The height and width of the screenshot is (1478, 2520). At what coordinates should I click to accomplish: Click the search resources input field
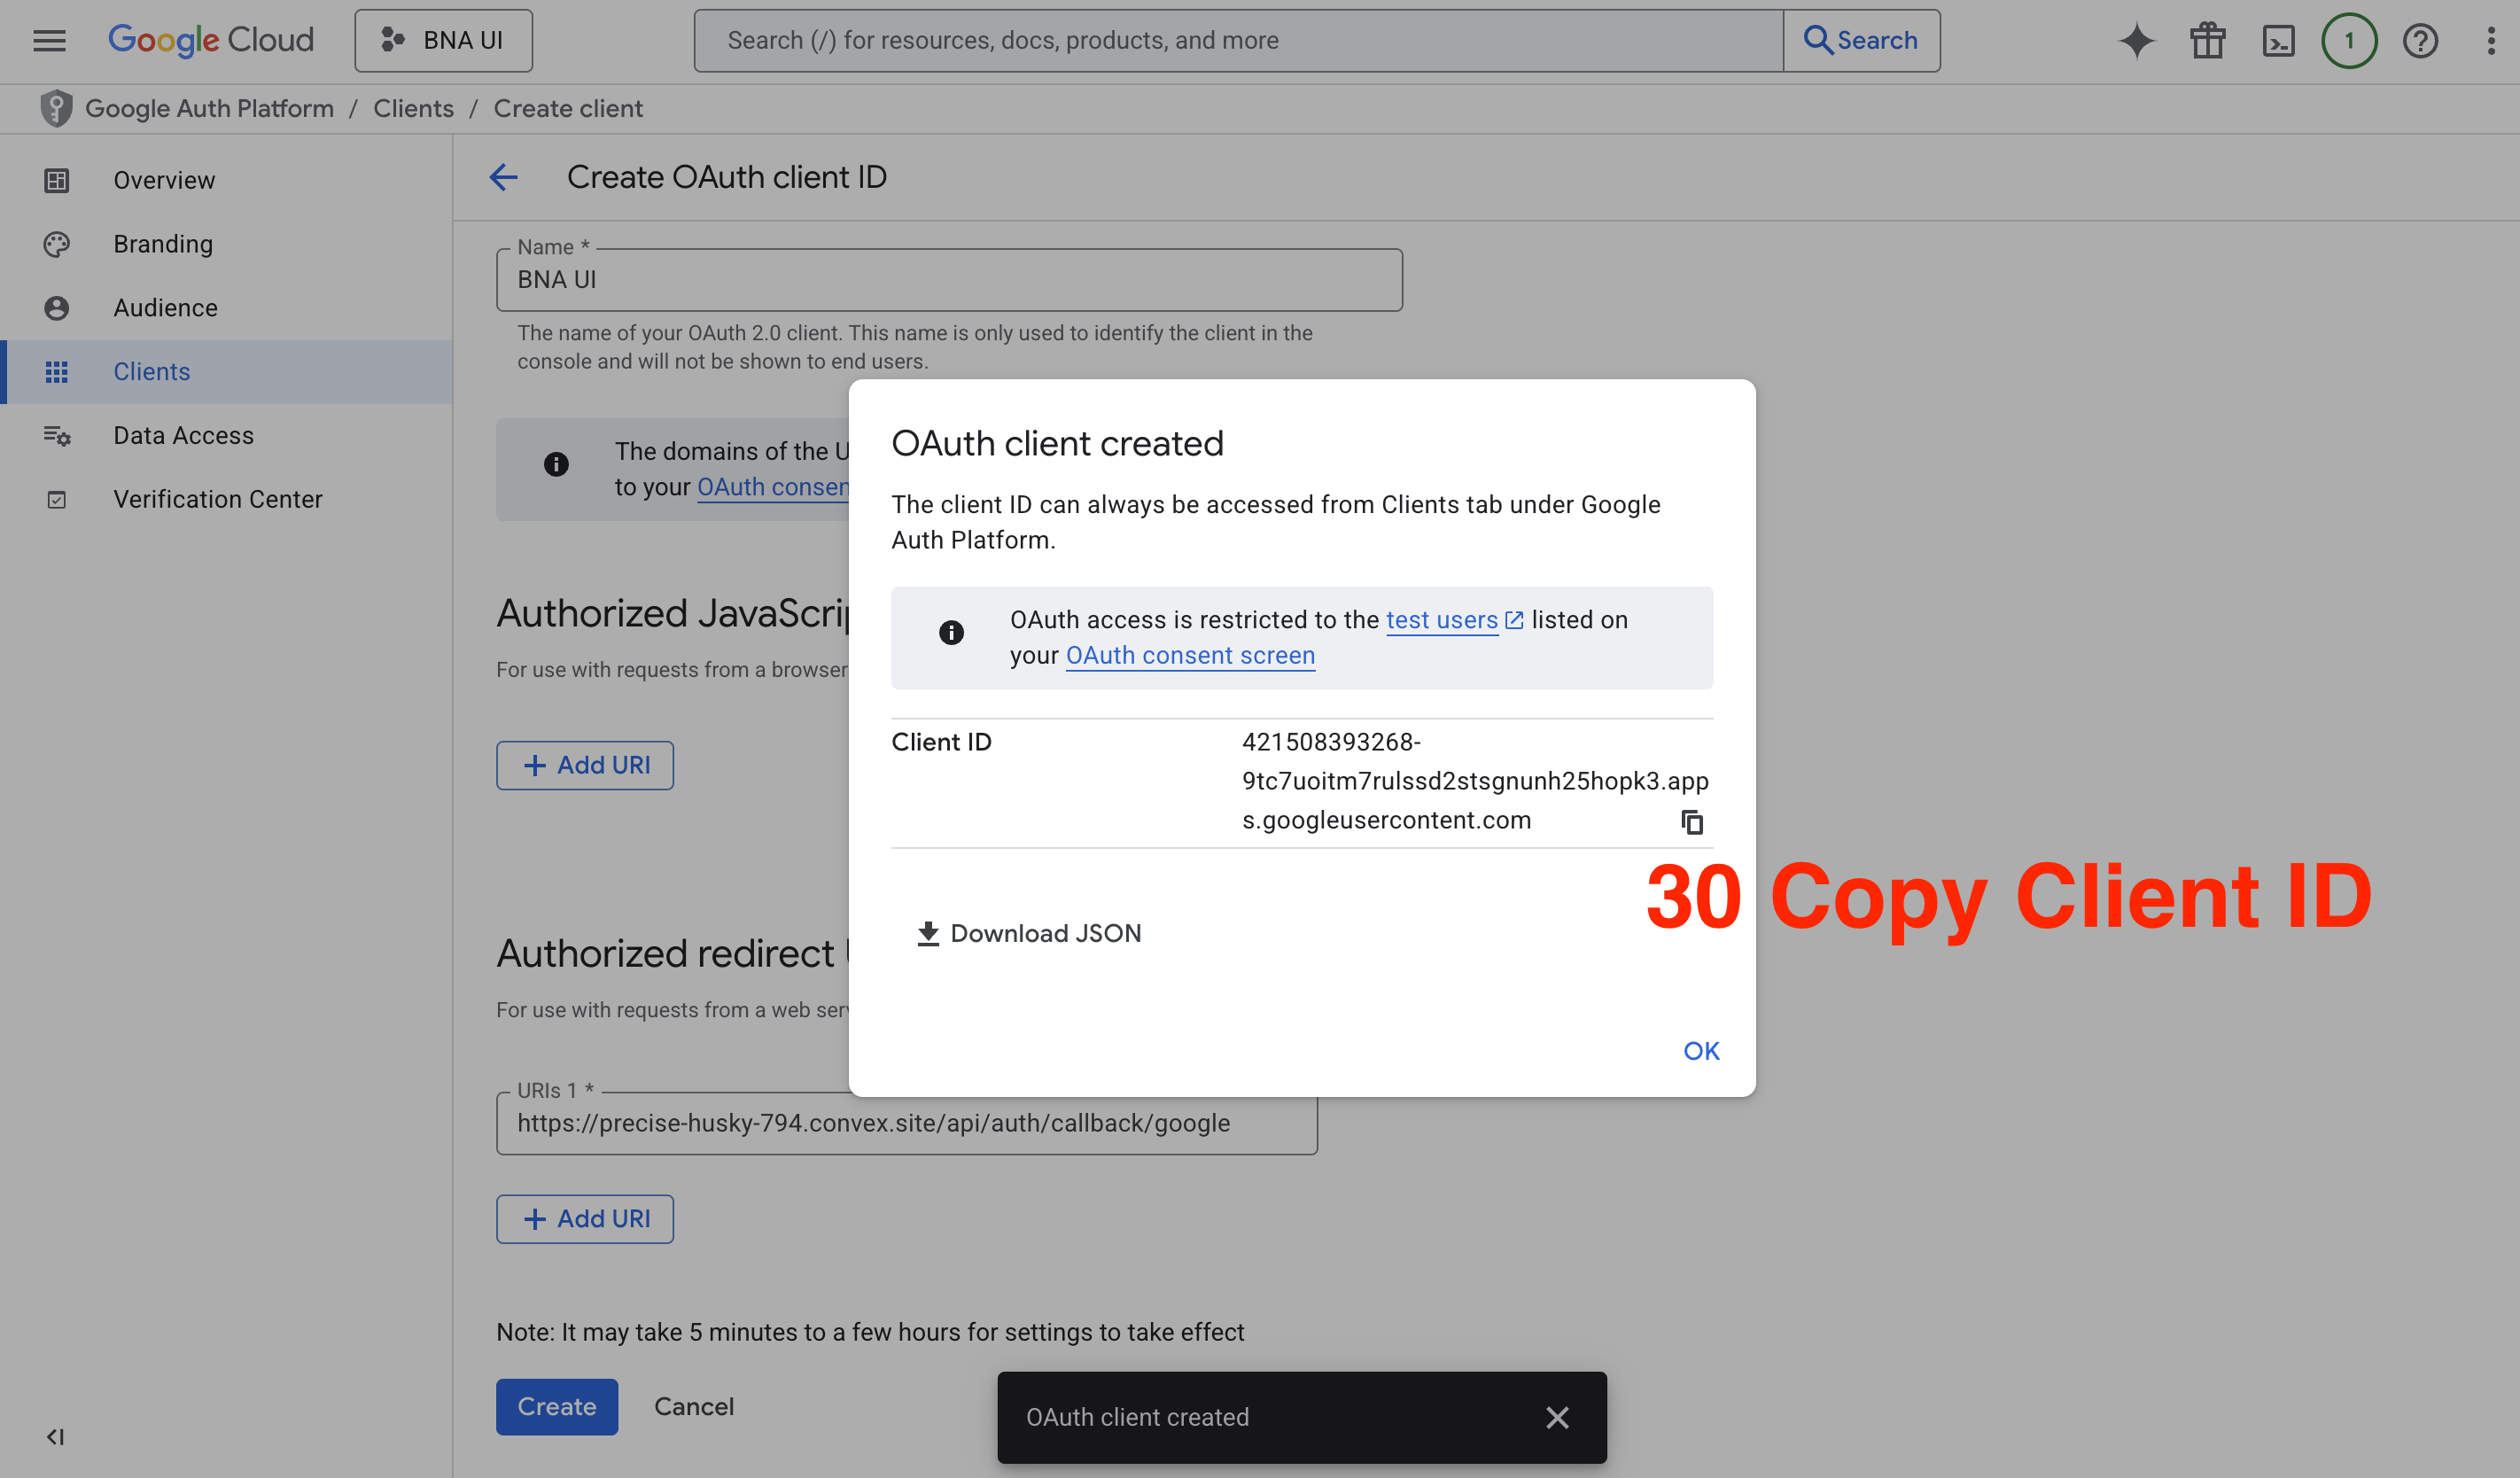(x=1238, y=41)
